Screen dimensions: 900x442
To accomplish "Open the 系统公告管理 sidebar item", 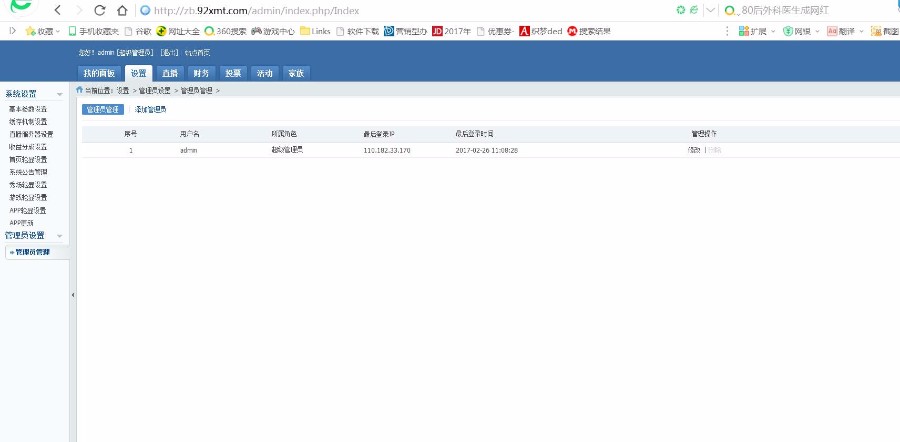I will 28,172.
